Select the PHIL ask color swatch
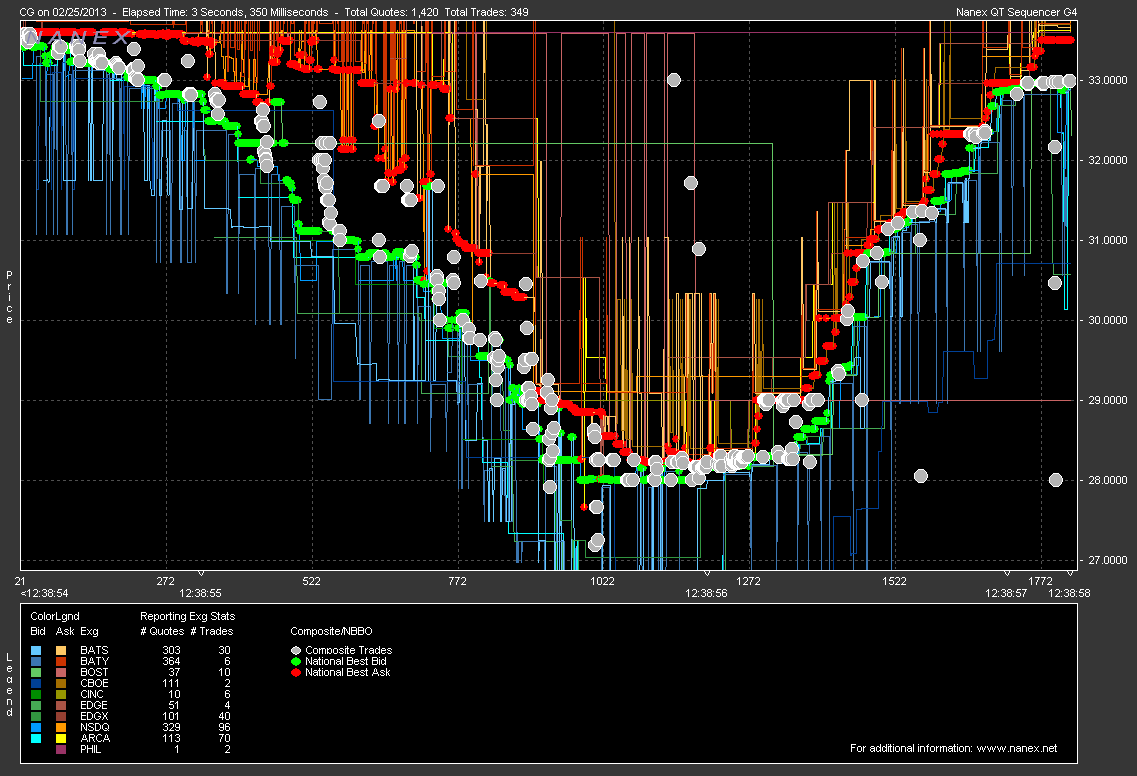The width and height of the screenshot is (1137, 776). (x=61, y=749)
